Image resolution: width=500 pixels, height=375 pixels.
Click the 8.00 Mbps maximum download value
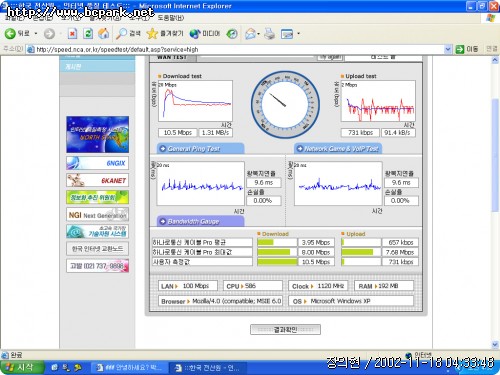[x=316, y=252]
